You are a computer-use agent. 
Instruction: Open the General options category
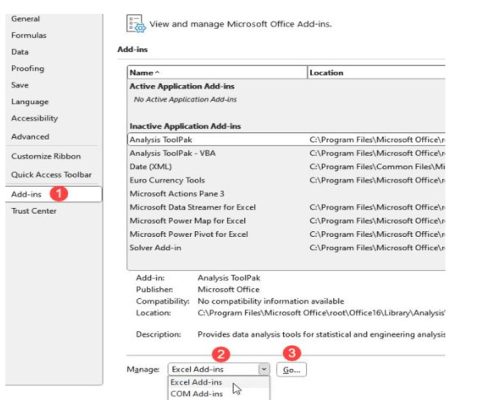tap(25, 19)
